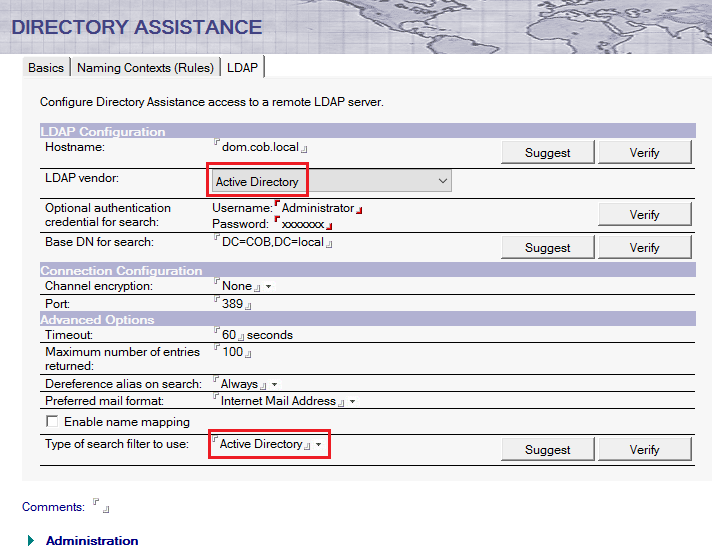712x559 pixels.
Task: Click the Port field value 389
Action: (x=232, y=304)
